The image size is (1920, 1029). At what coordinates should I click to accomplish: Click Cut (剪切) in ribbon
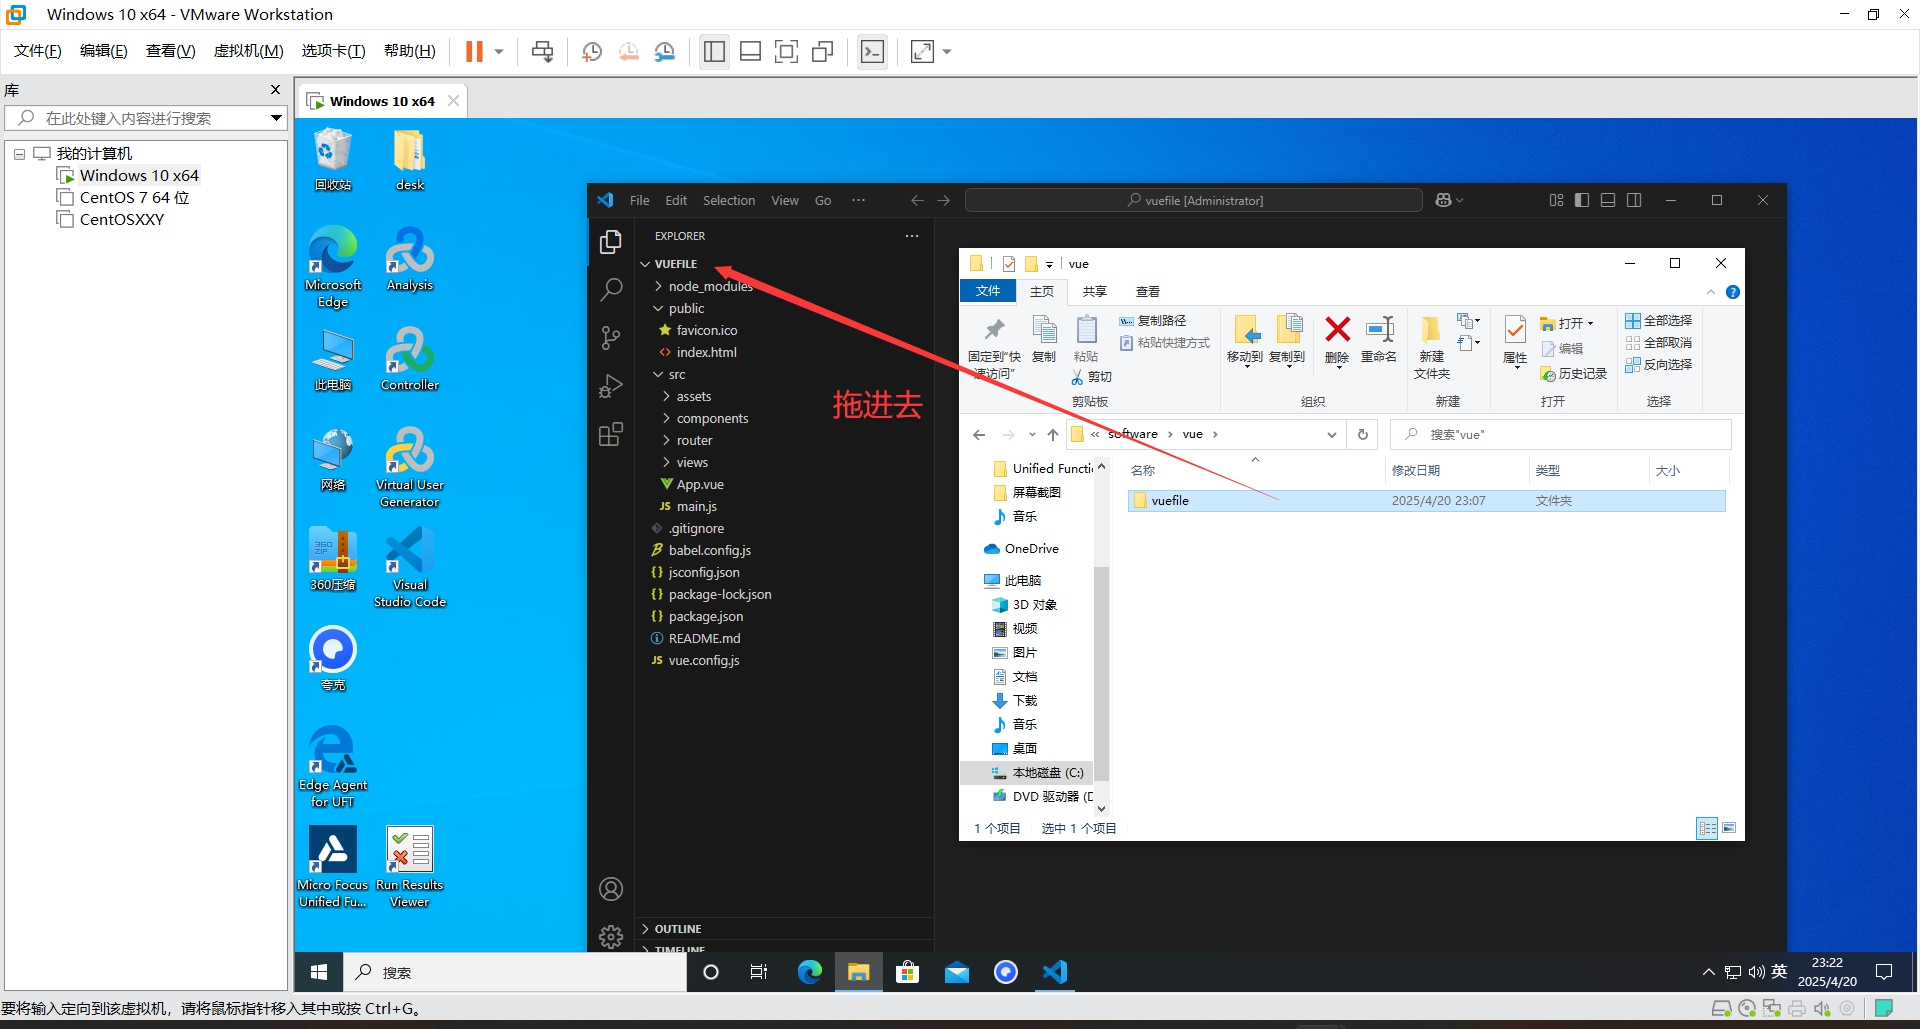click(x=1091, y=377)
